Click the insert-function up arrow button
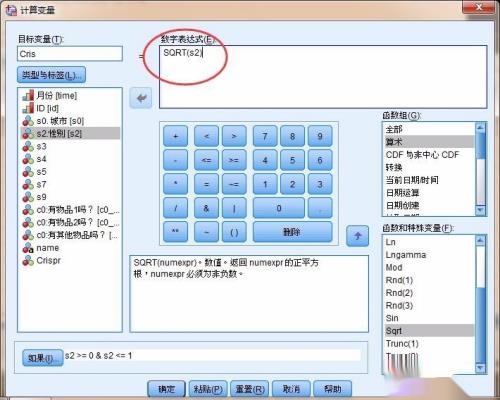Image resolution: width=500 pixels, height=400 pixels. pos(358,236)
